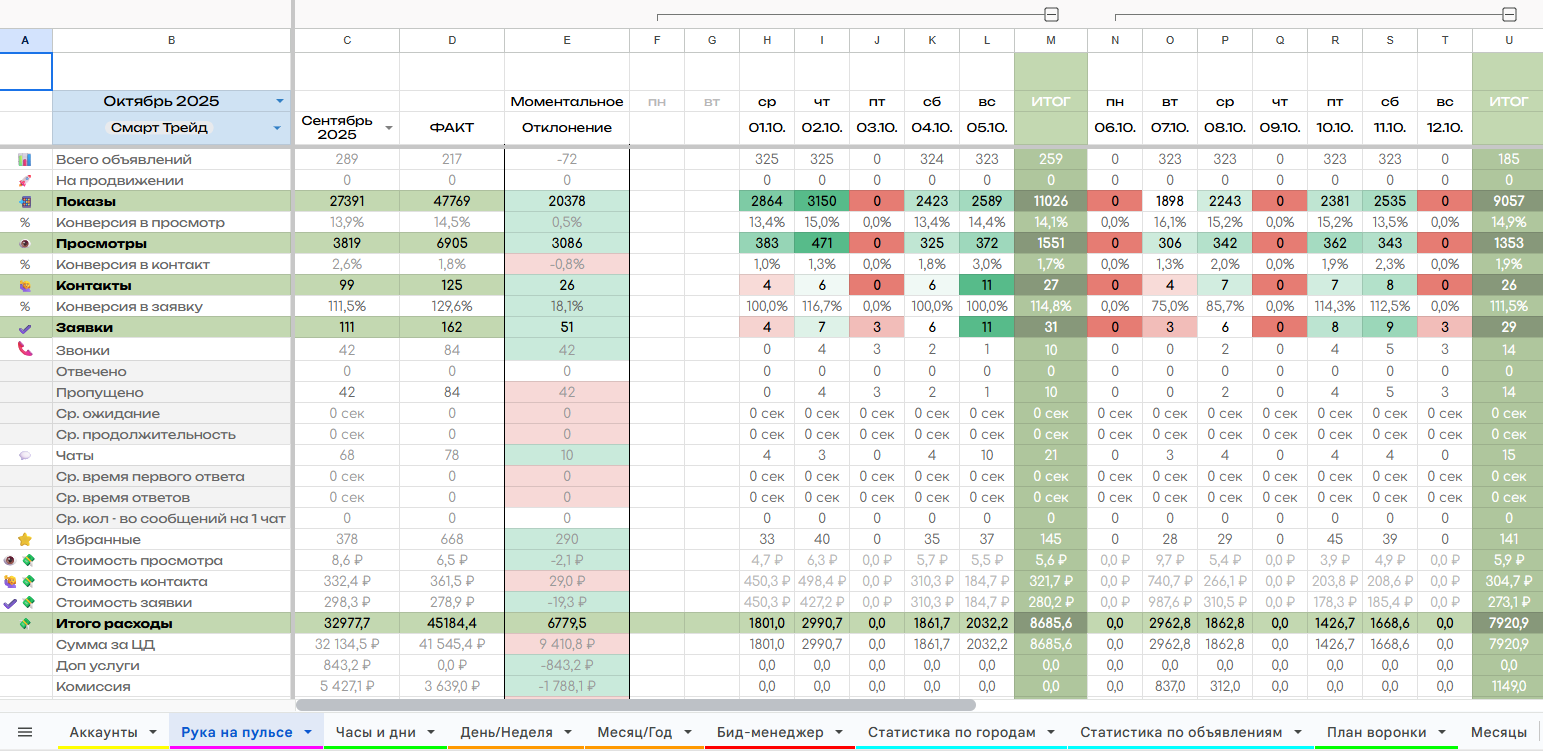Select the Стоимость заявки cell 987,6 ₽
Viewport: 1543px width, 751px height.
[x=1170, y=602]
